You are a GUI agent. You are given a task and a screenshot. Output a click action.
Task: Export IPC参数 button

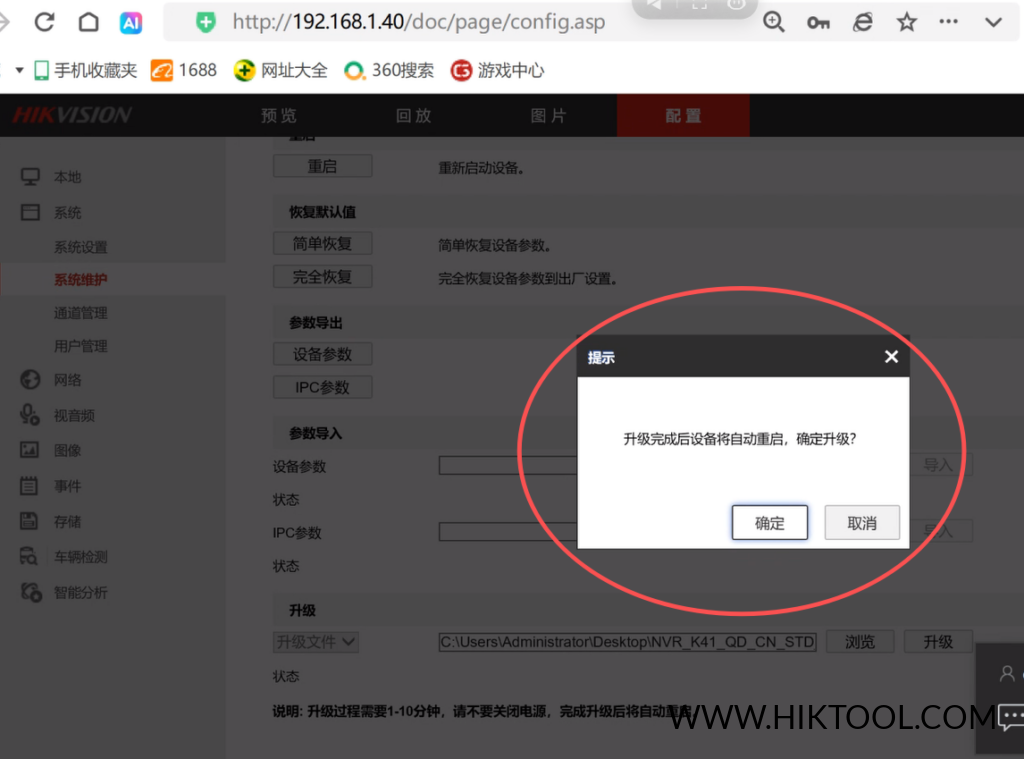click(x=323, y=387)
